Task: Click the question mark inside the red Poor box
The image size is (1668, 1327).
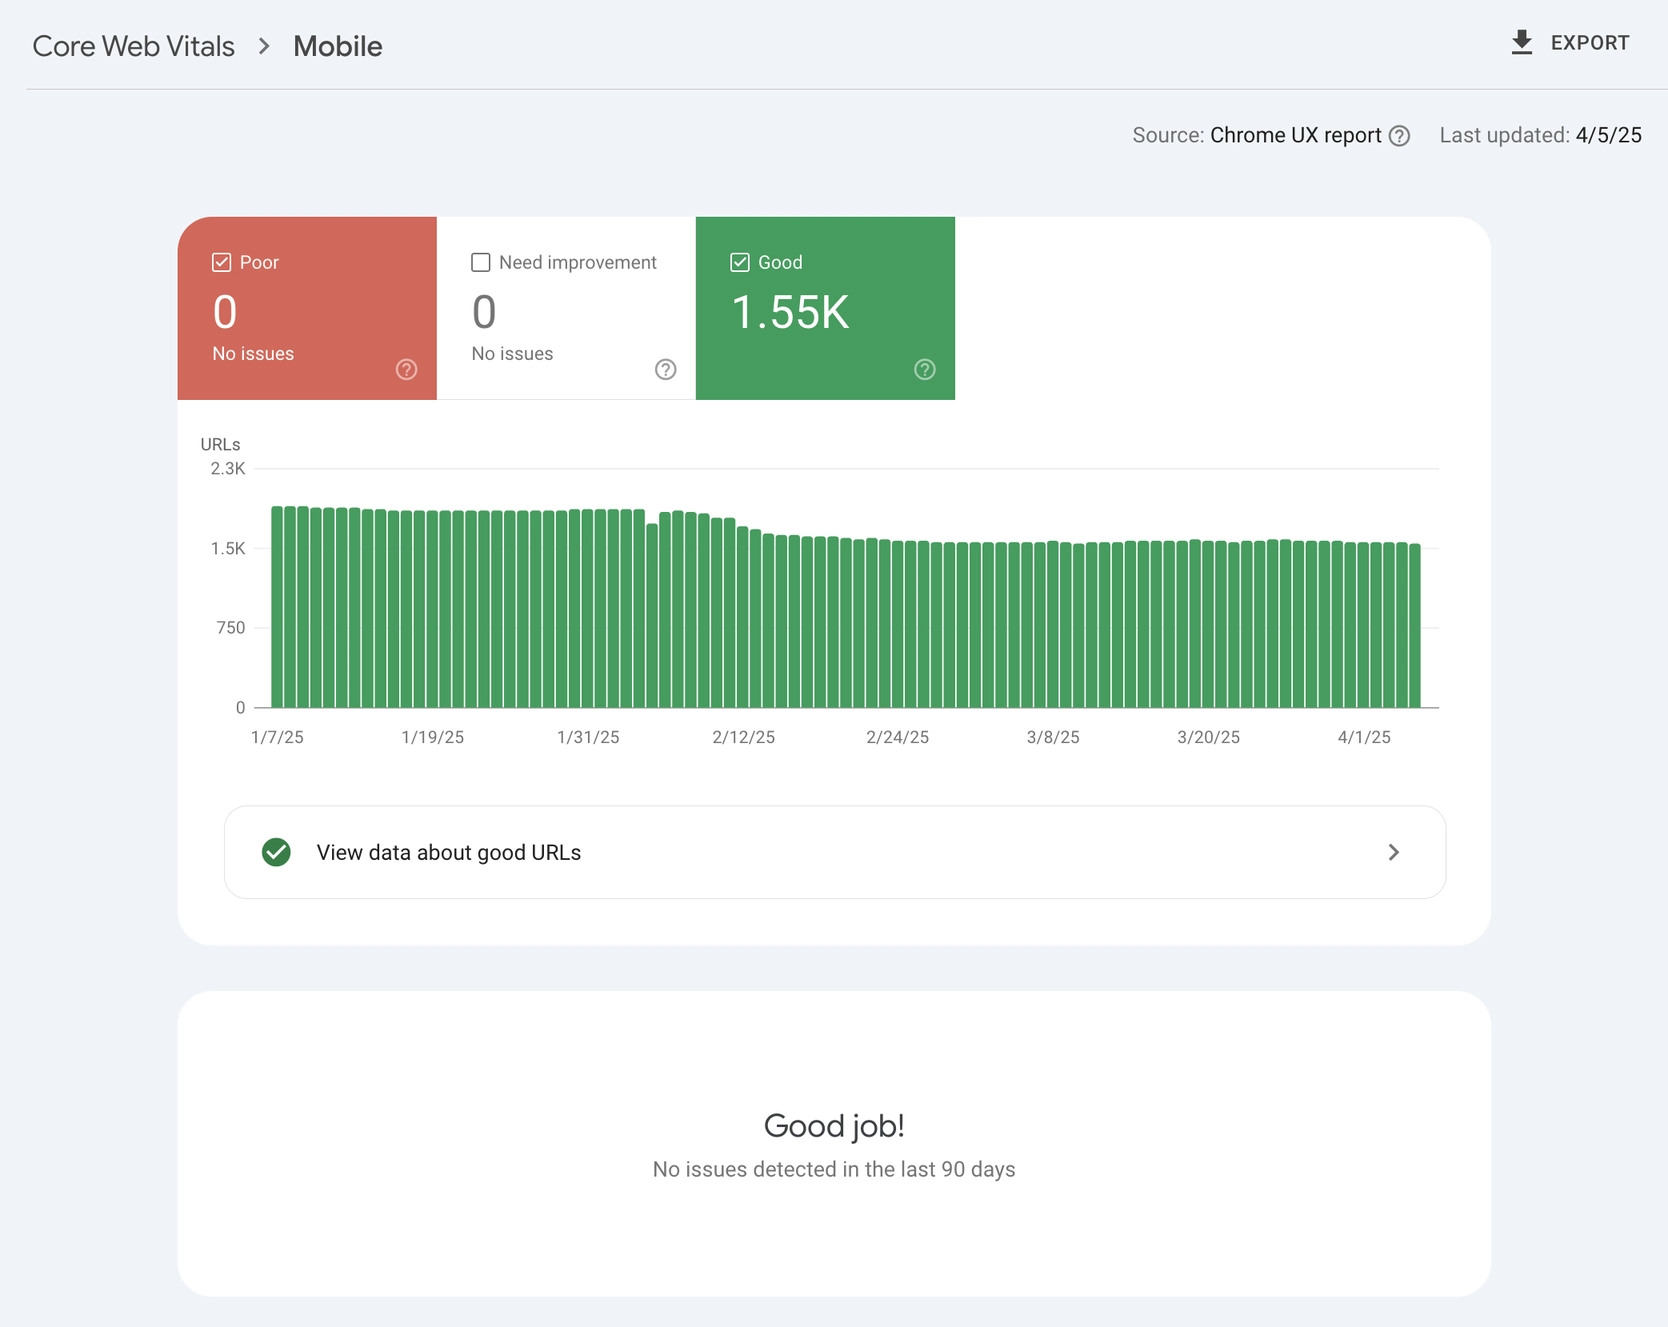Action: [406, 369]
